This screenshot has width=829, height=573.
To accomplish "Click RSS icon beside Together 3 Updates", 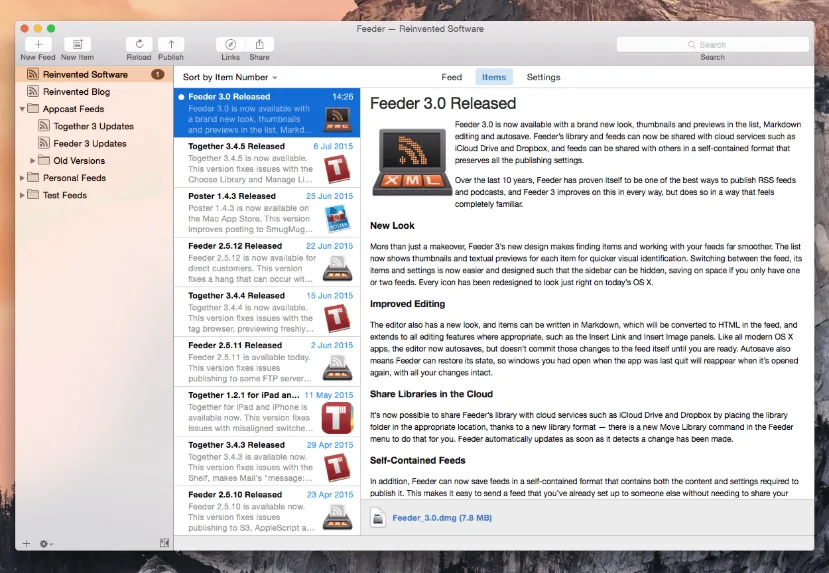I will pos(44,126).
